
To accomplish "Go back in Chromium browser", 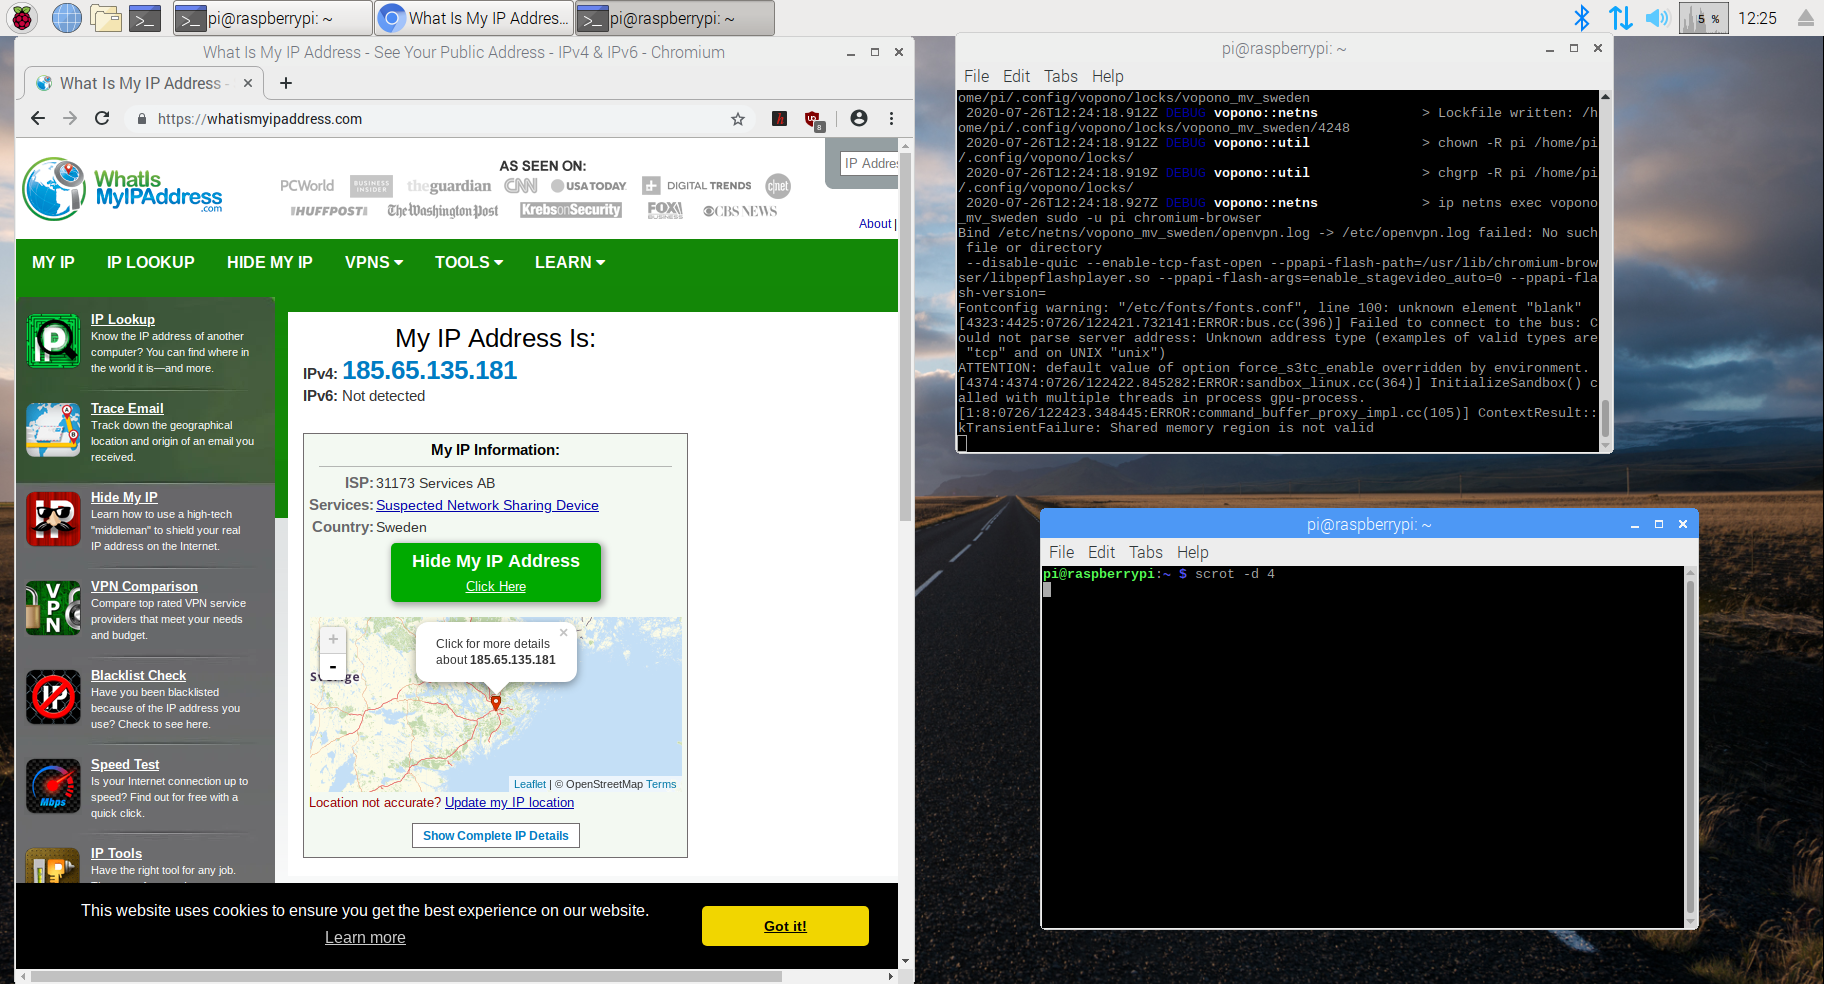I will click(38, 118).
